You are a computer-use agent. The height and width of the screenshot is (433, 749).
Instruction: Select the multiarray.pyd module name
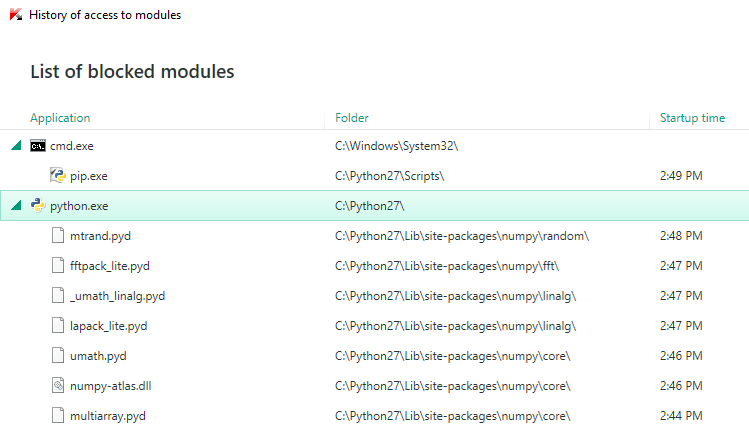click(x=108, y=416)
